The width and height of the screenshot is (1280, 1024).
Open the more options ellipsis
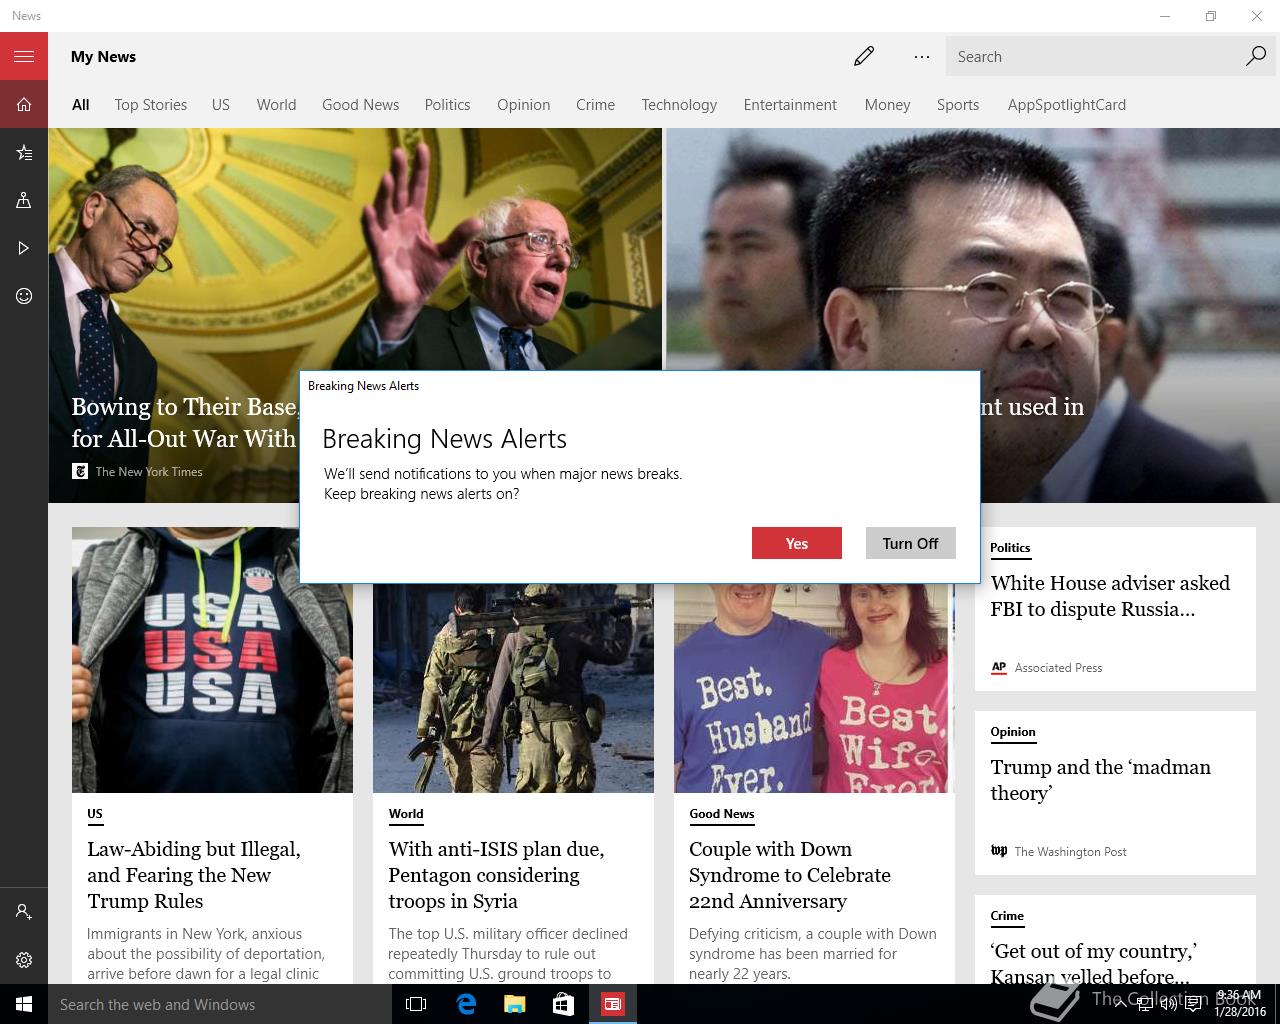pos(922,56)
